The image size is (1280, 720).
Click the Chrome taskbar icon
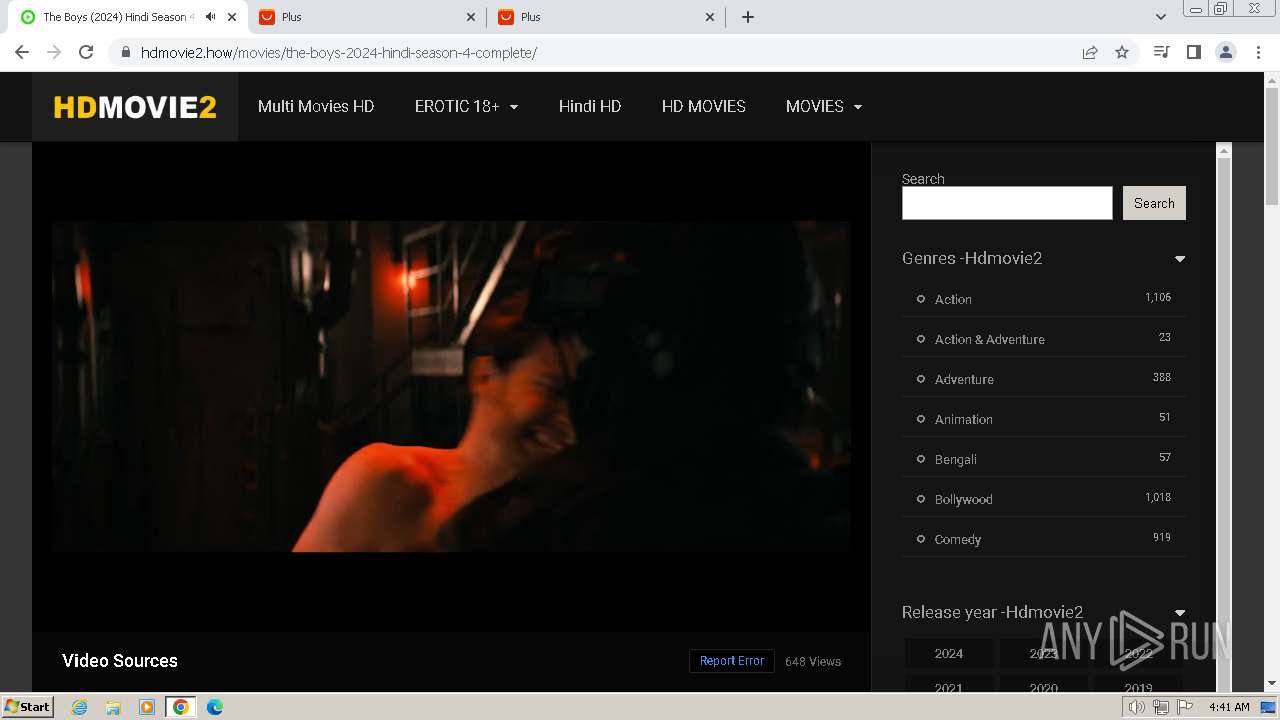[181, 707]
